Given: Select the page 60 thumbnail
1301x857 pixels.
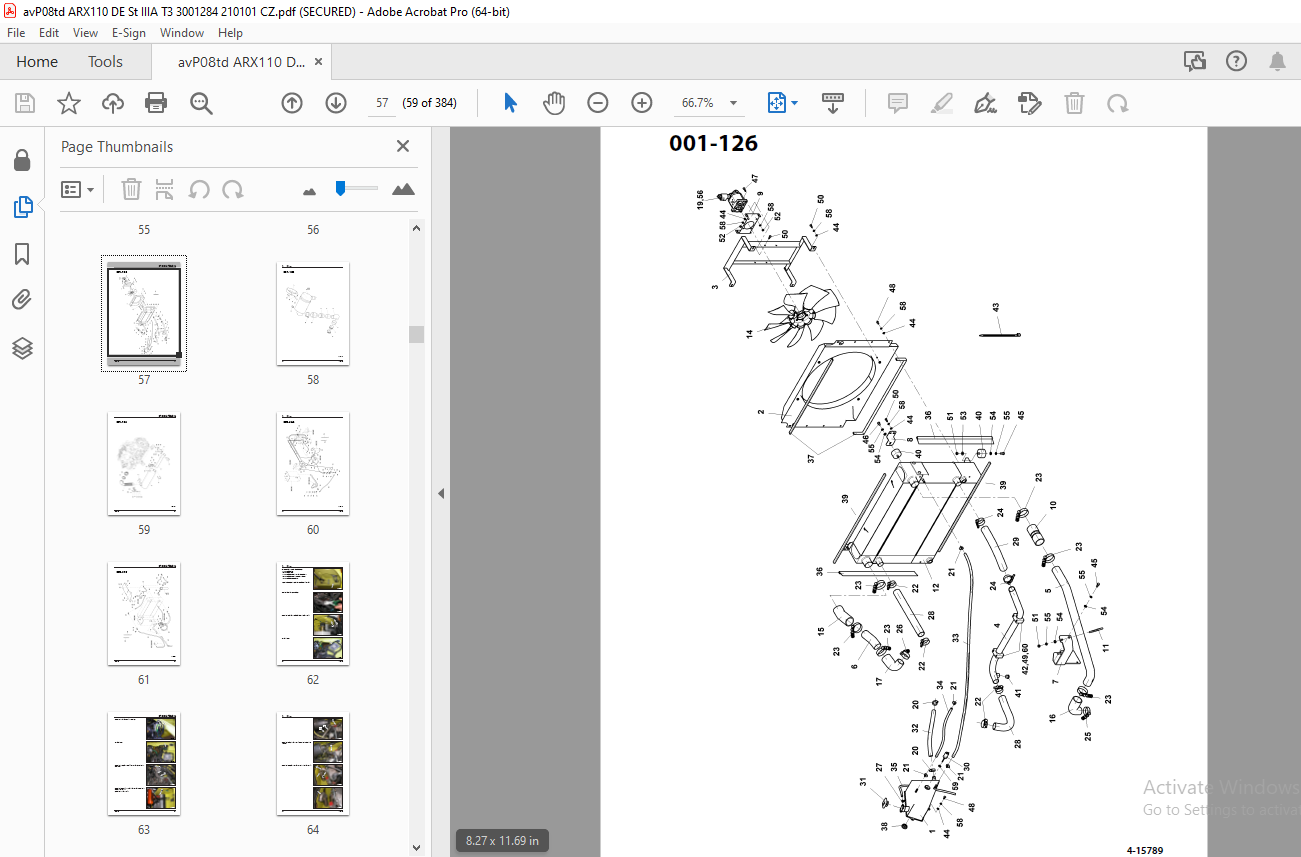Looking at the screenshot, I should pyautogui.click(x=313, y=464).
